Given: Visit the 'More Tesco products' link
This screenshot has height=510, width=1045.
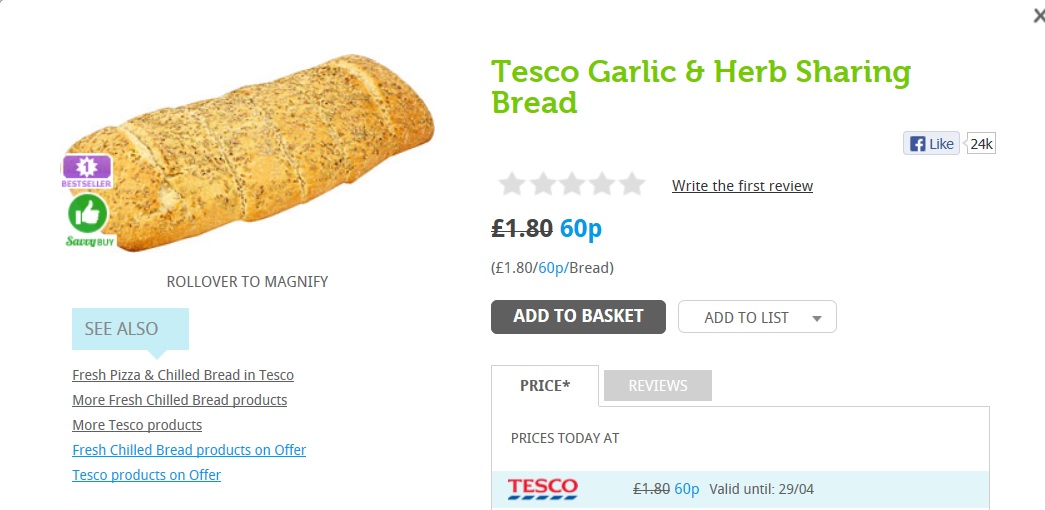Looking at the screenshot, I should click(x=137, y=425).
